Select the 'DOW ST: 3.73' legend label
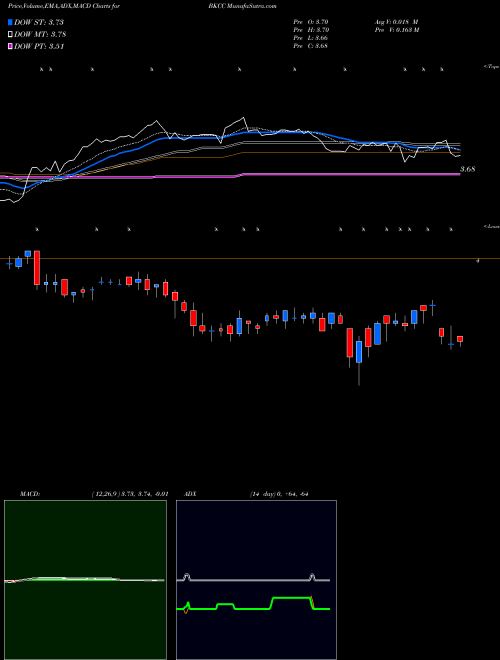Image resolution: width=500 pixels, height=660 pixels. [x=39, y=22]
